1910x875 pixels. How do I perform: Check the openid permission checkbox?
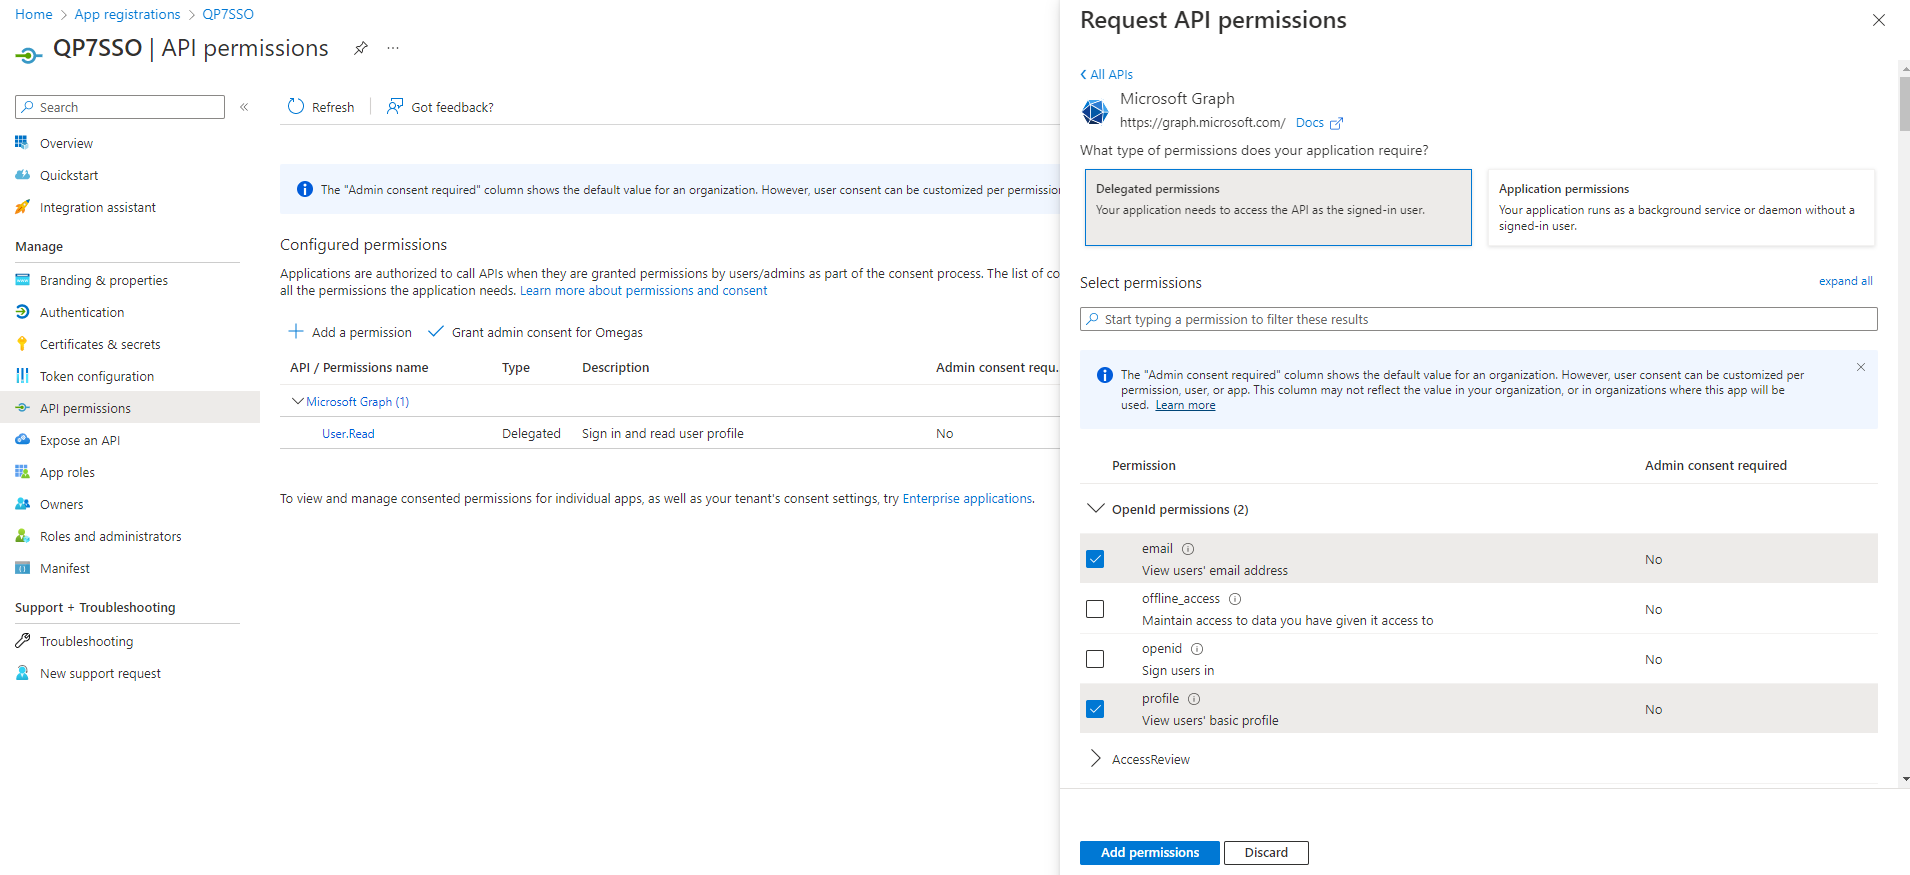(x=1095, y=659)
